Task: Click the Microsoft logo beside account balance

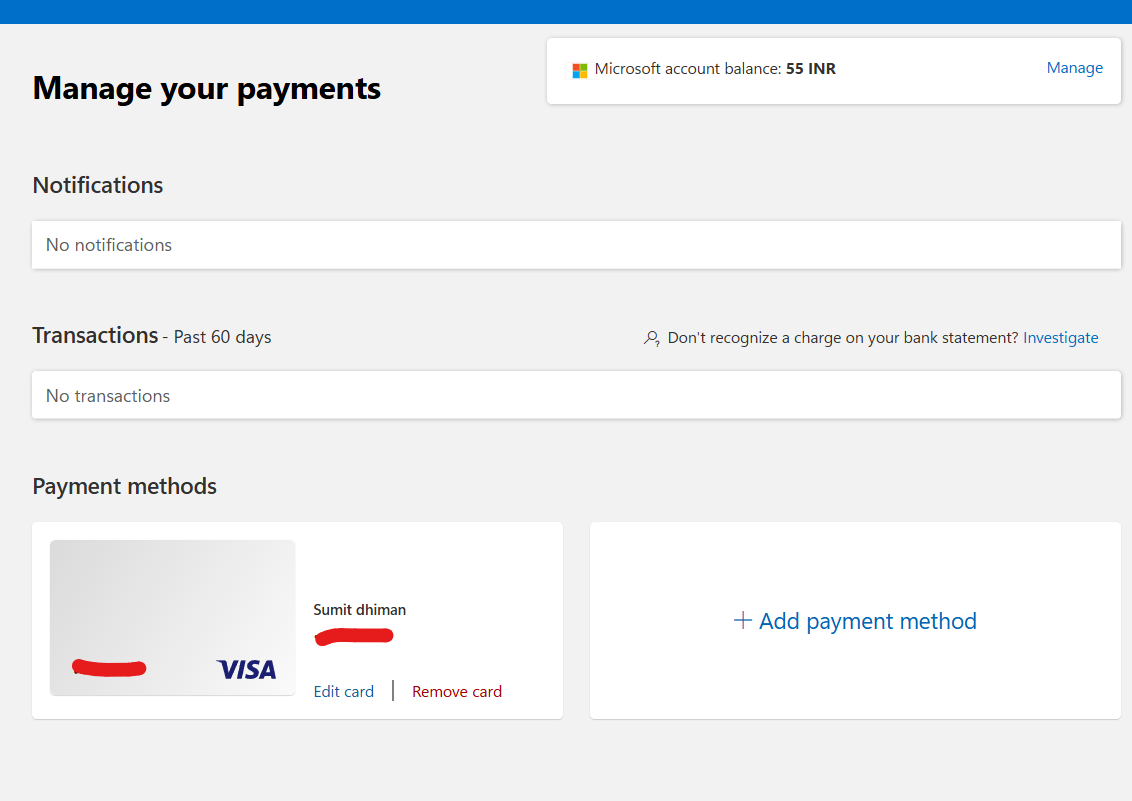Action: (x=580, y=70)
